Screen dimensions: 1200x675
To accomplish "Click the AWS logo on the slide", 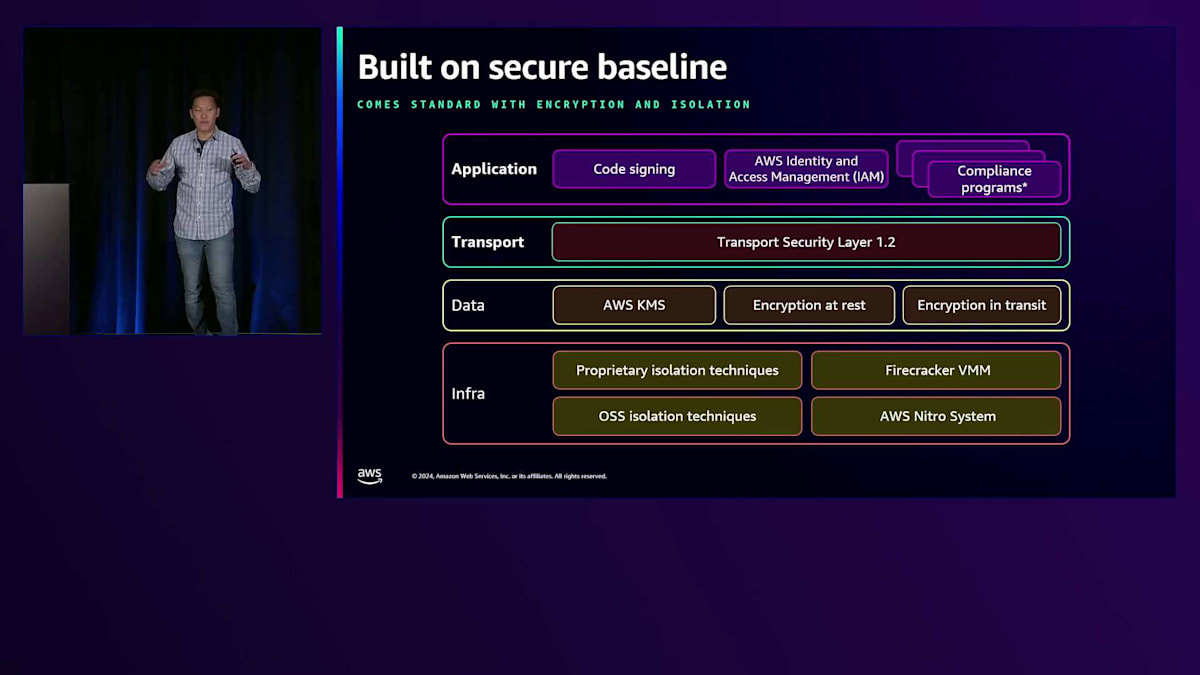I will click(x=370, y=476).
